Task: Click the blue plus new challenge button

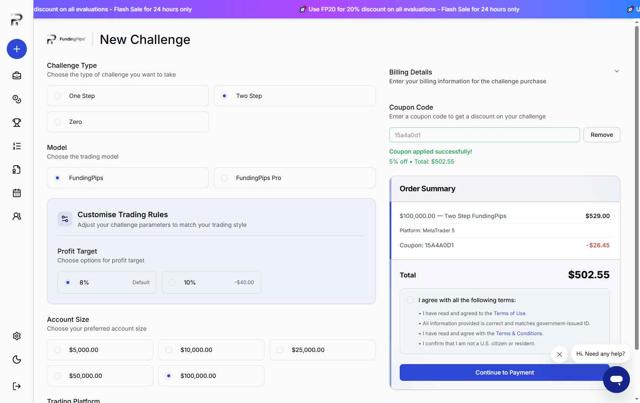Action: pos(17,49)
